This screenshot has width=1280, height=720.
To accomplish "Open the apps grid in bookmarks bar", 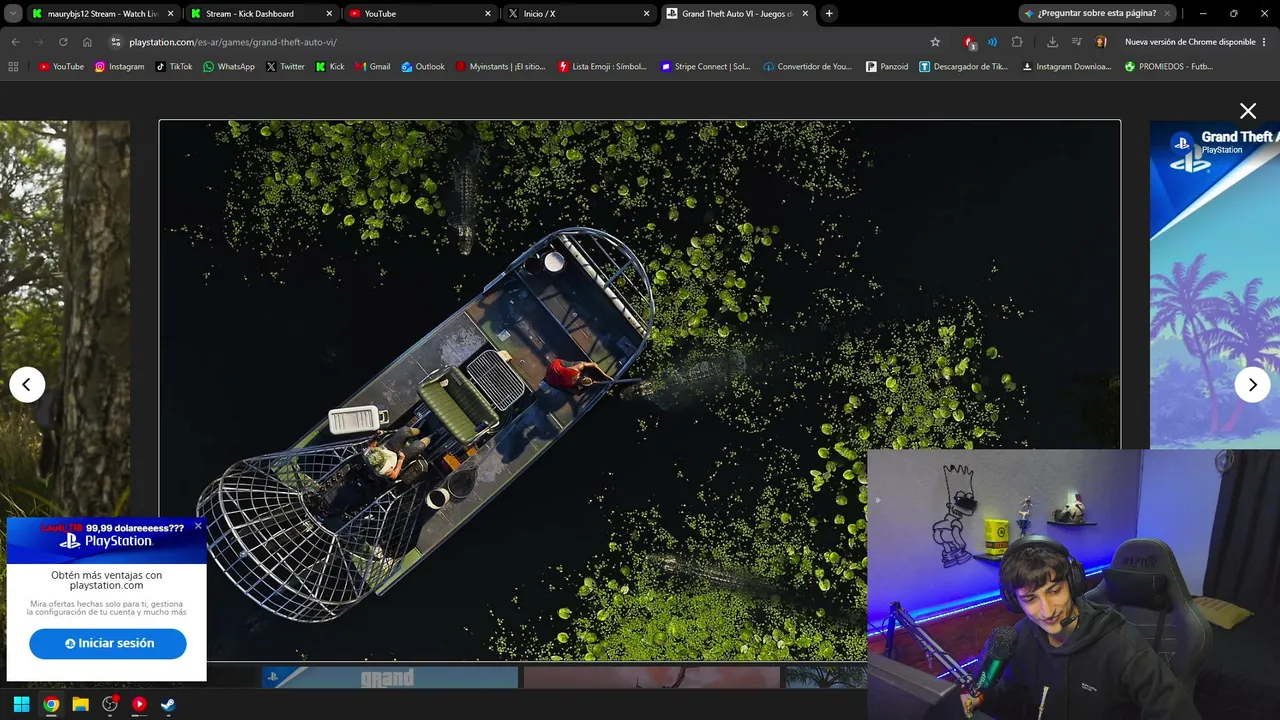I will point(13,67).
